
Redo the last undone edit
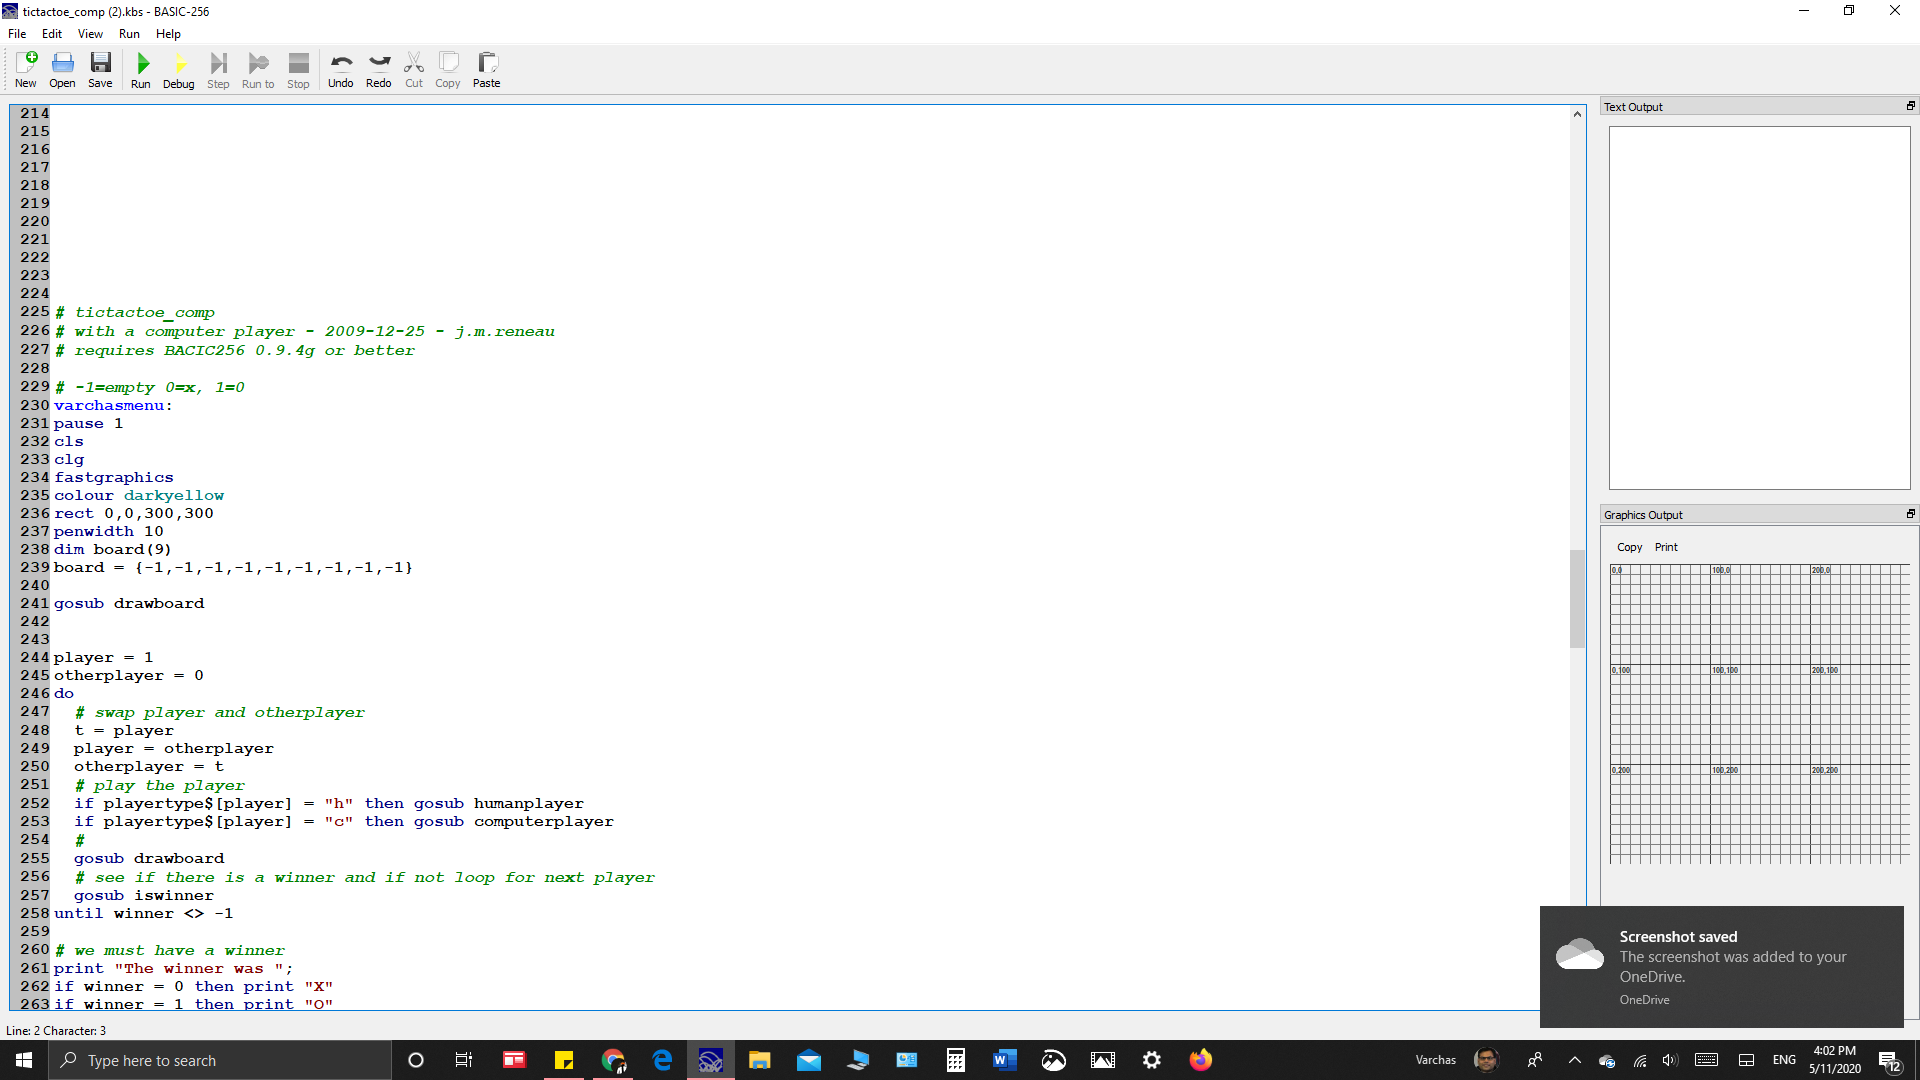tap(379, 70)
